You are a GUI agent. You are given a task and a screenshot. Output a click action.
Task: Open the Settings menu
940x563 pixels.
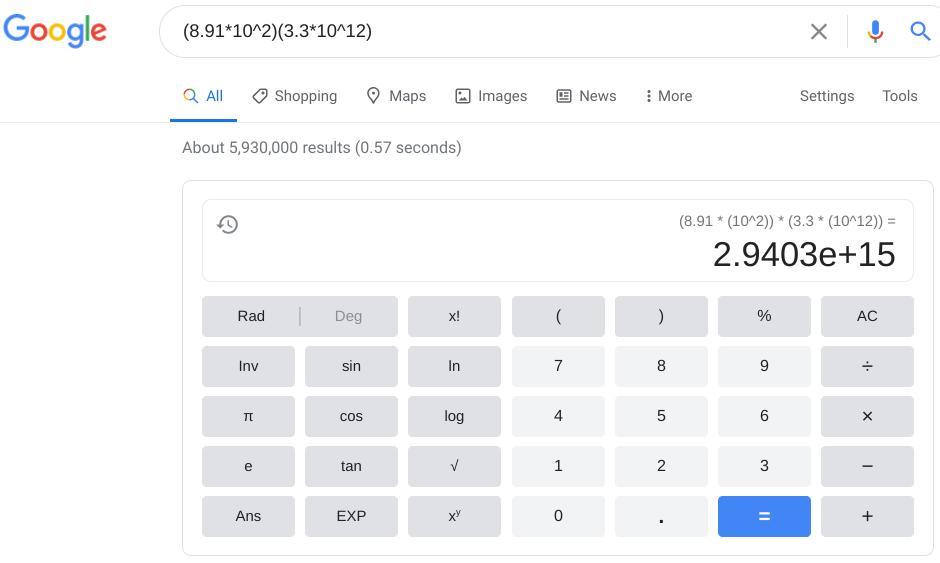tap(826, 96)
